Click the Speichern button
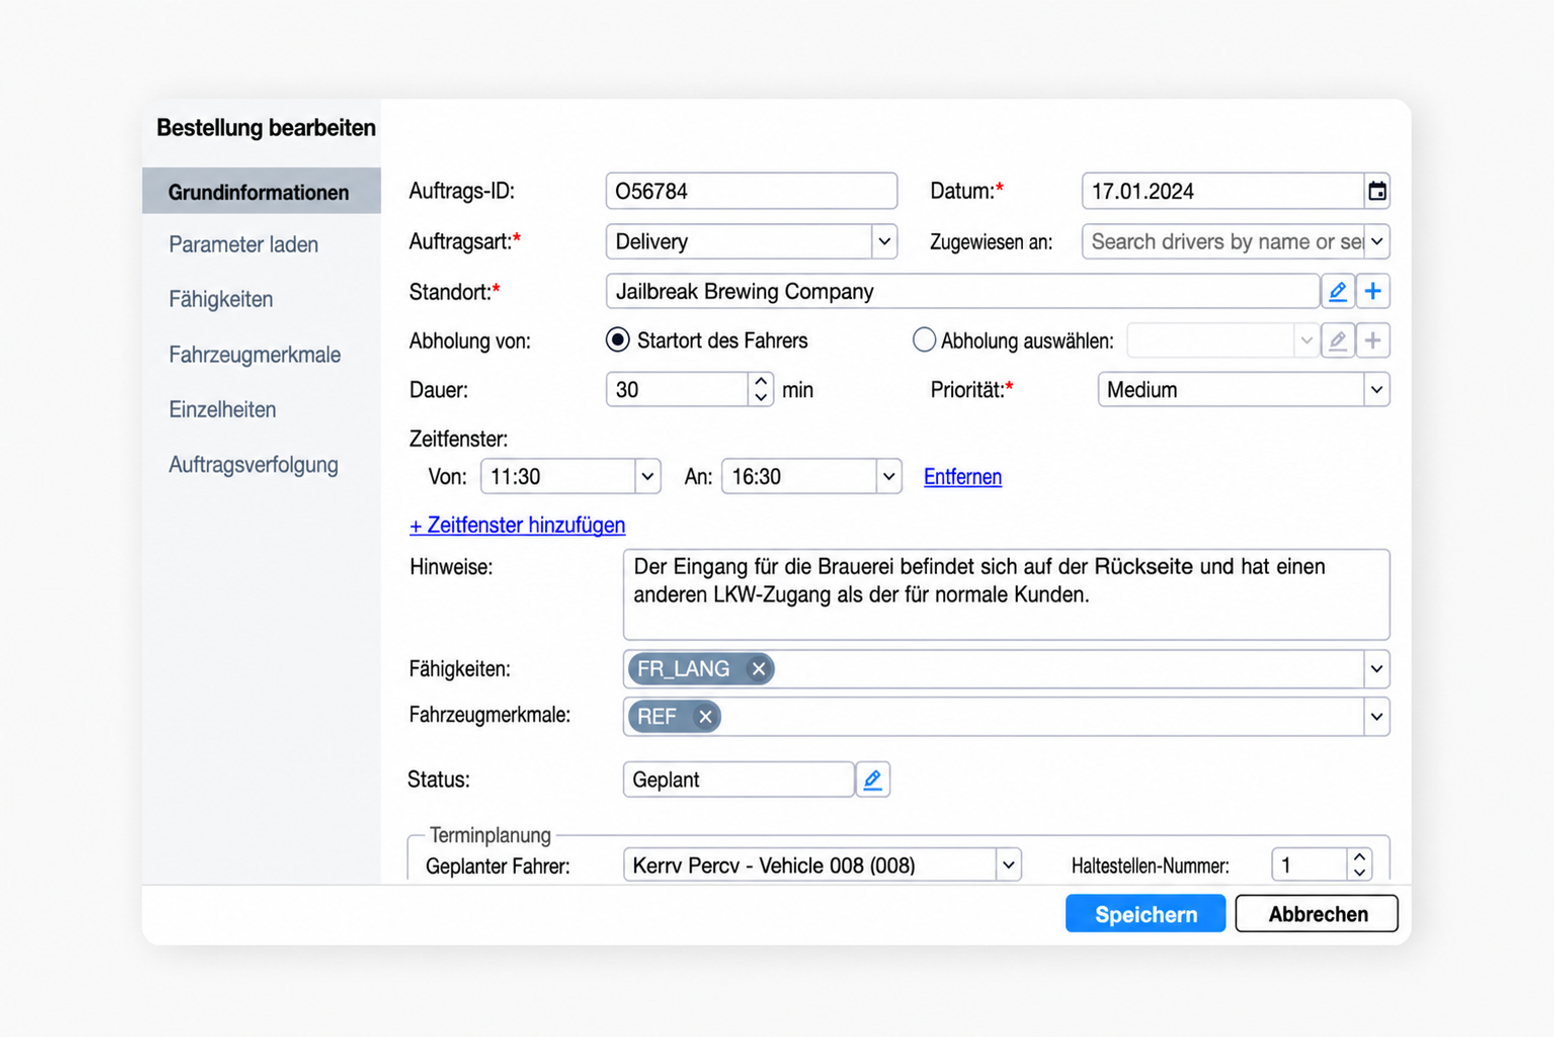 [1145, 914]
